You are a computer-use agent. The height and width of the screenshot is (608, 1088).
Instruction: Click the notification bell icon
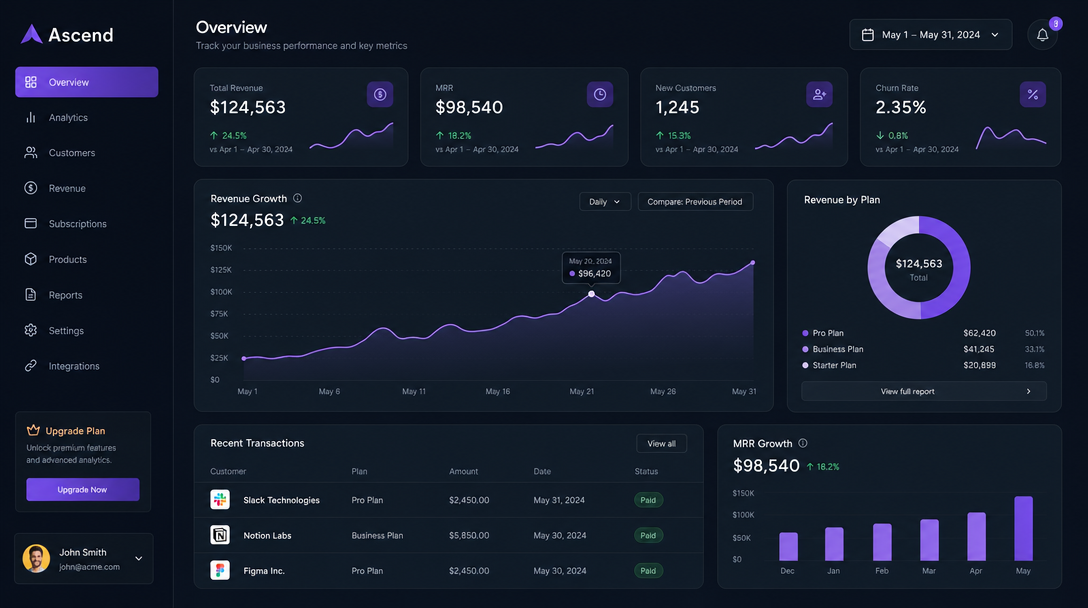tap(1041, 33)
